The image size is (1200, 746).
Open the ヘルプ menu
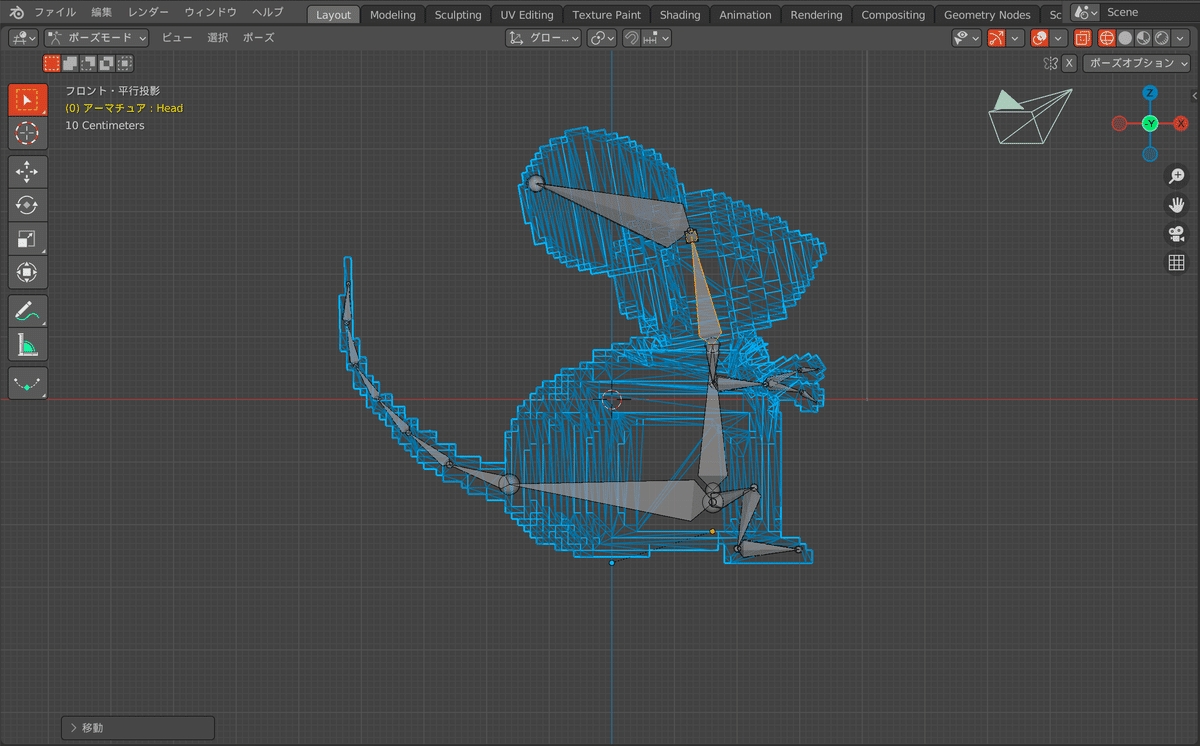click(268, 12)
